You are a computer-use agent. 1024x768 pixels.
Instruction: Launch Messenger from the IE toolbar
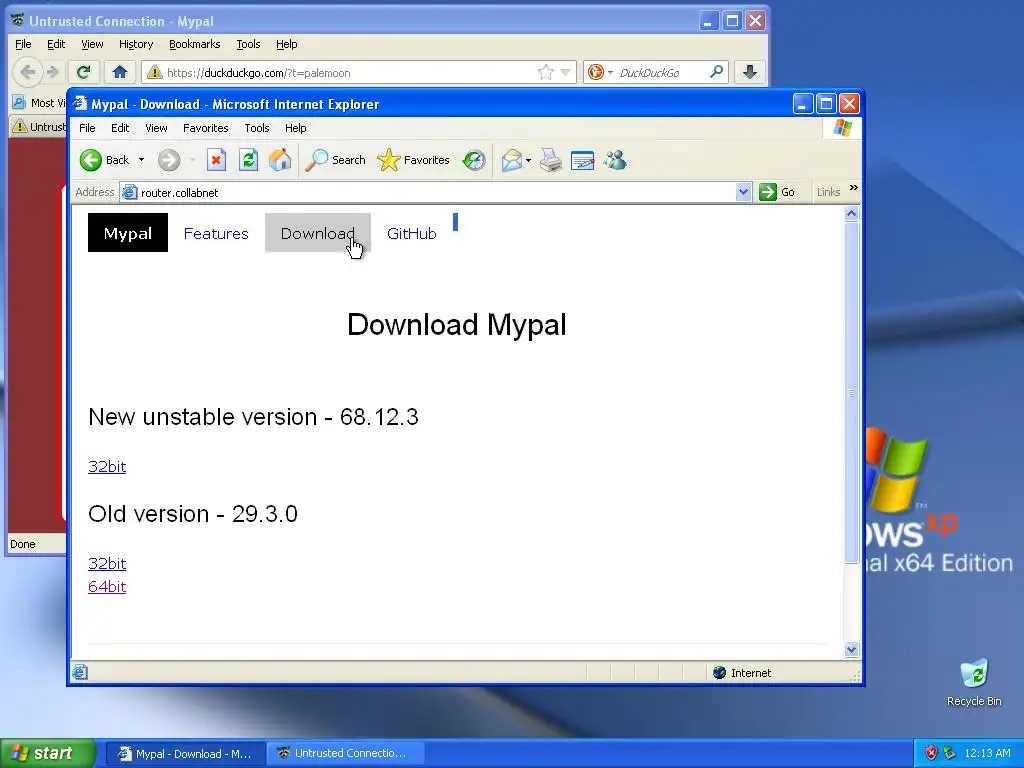[x=615, y=160]
